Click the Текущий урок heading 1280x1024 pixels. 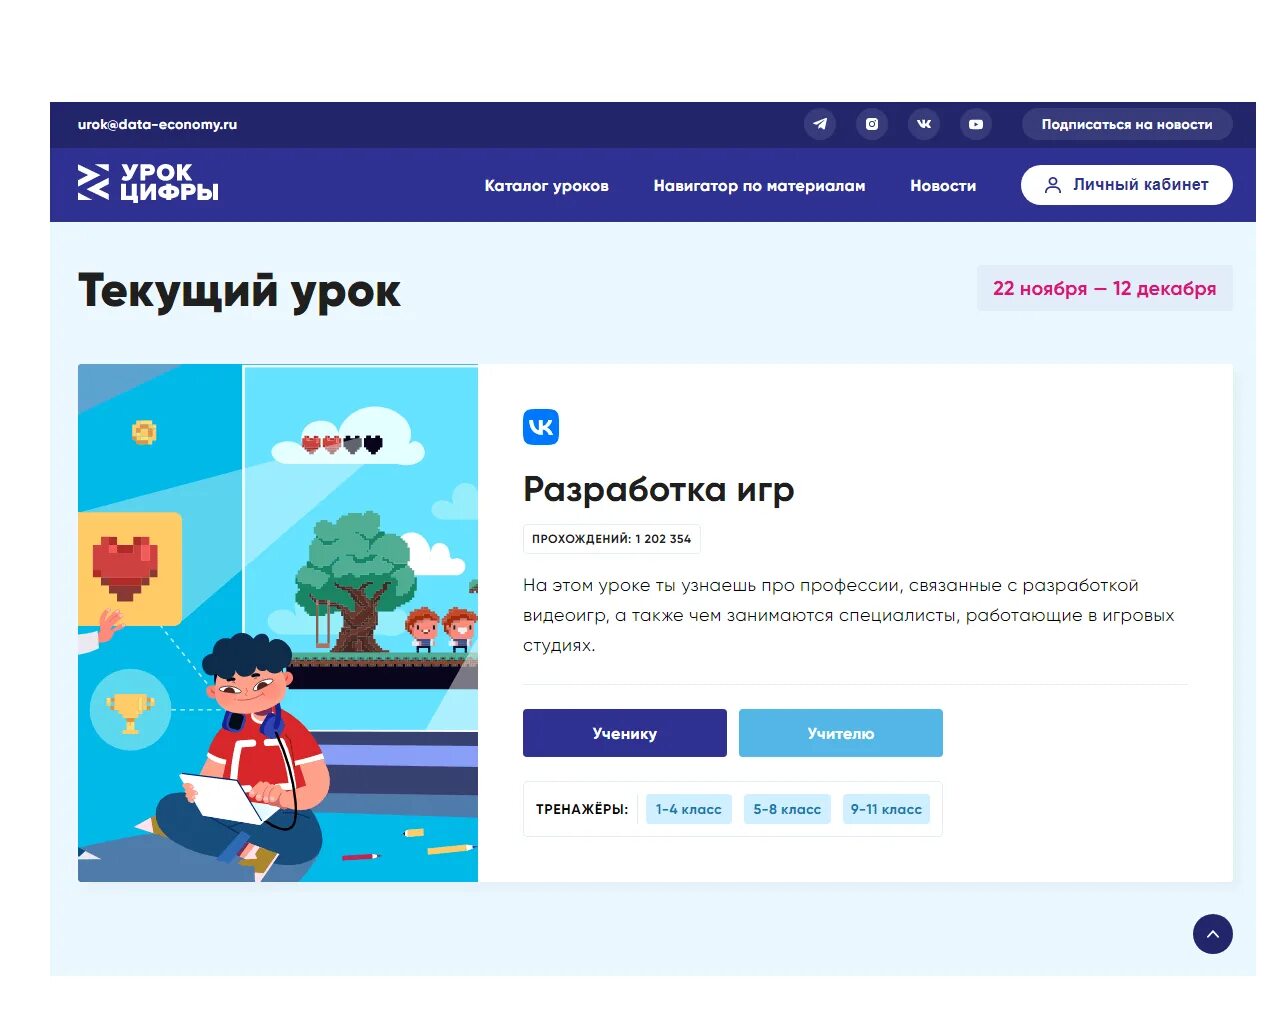(x=239, y=291)
